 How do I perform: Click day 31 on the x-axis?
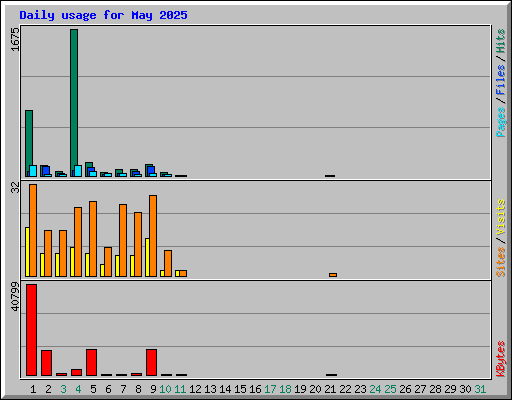(480, 389)
